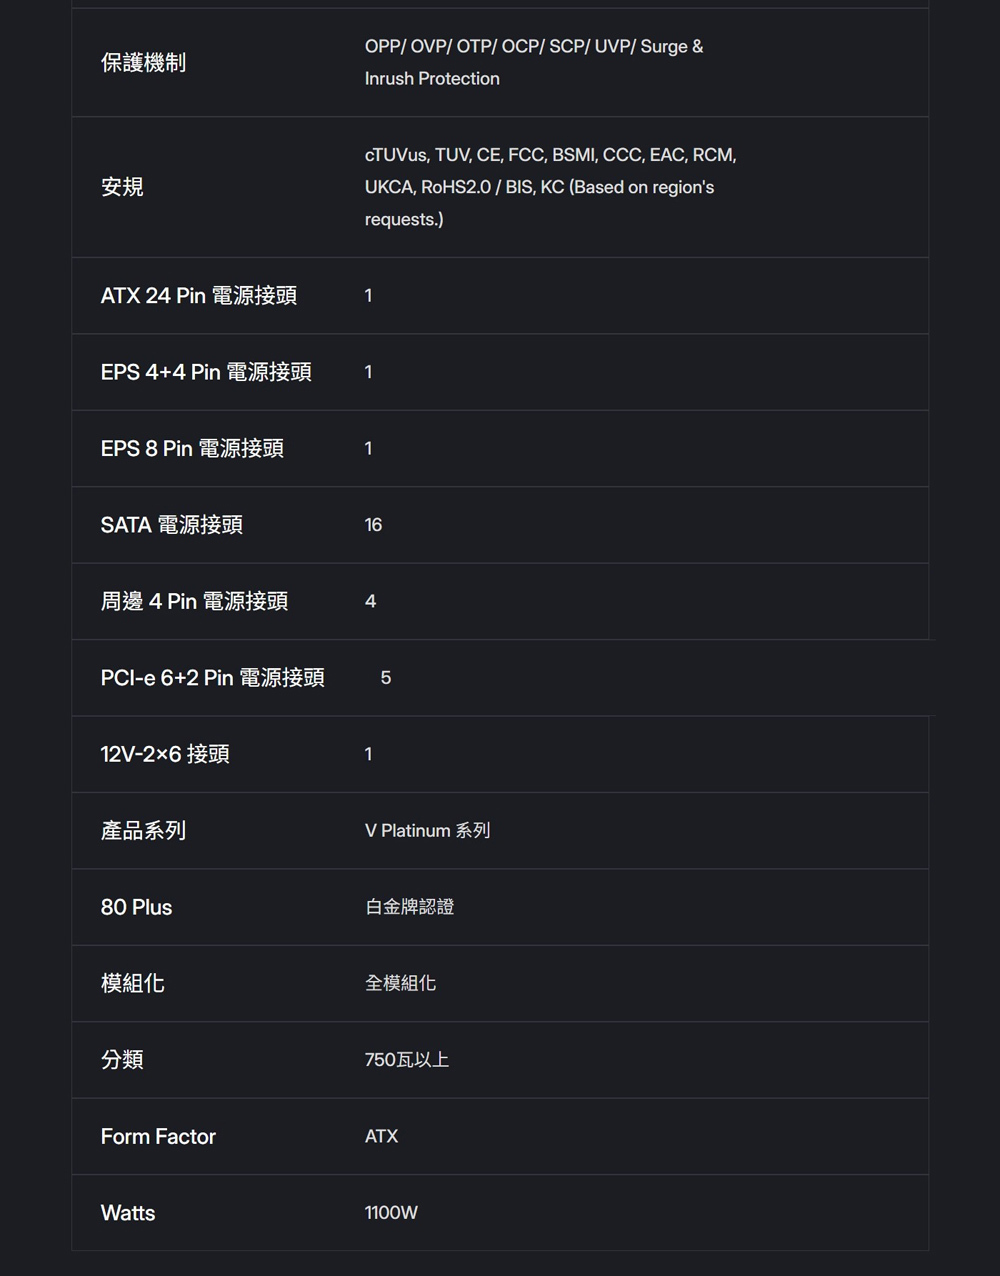The height and width of the screenshot is (1276, 1000).
Task: Select the ATX 24 Pin 電源接頭 label
Action: point(198,296)
